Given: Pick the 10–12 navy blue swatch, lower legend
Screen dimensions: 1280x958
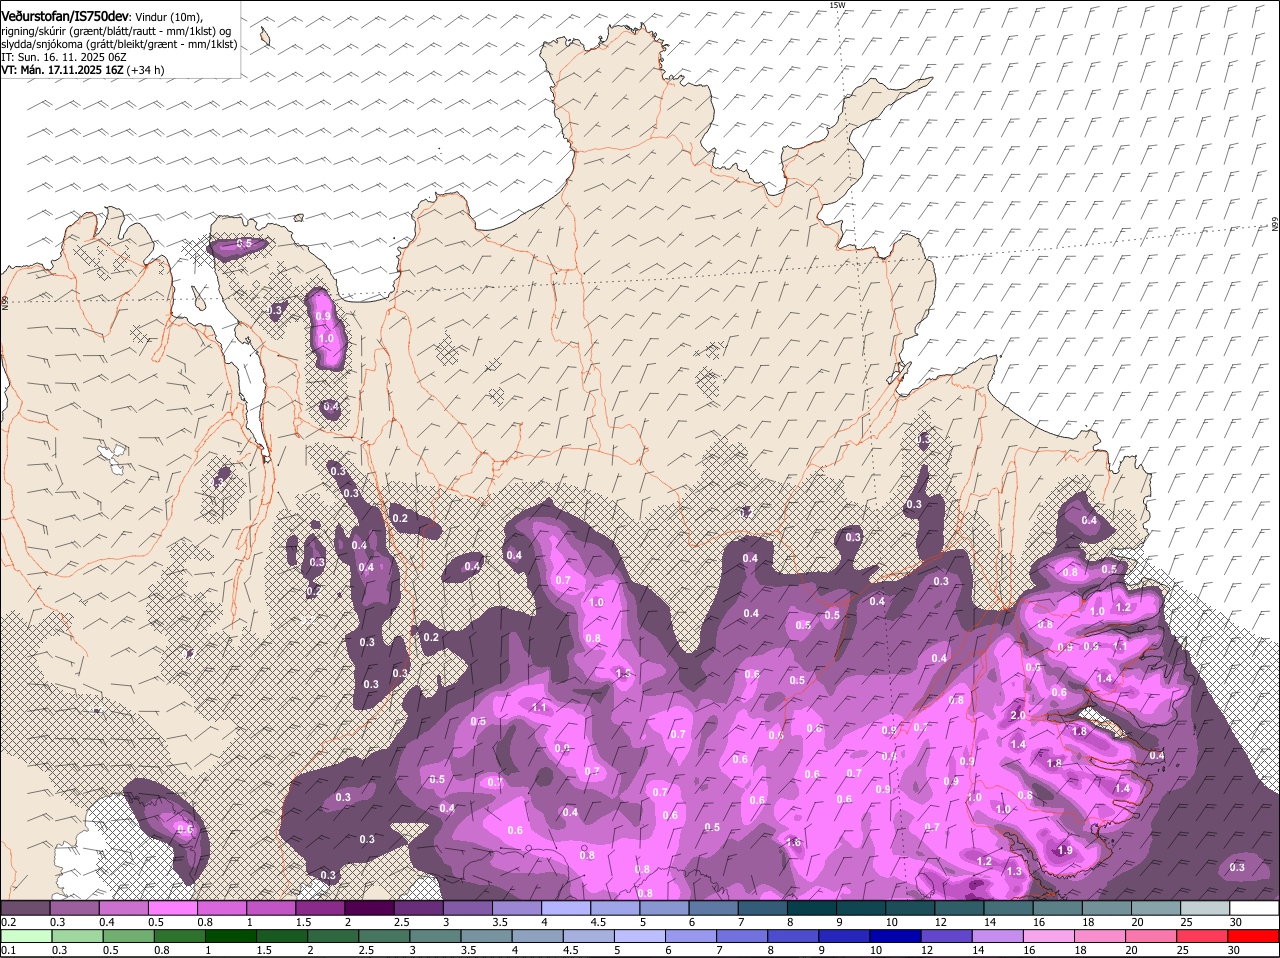Looking at the screenshot, I should click(x=895, y=936).
